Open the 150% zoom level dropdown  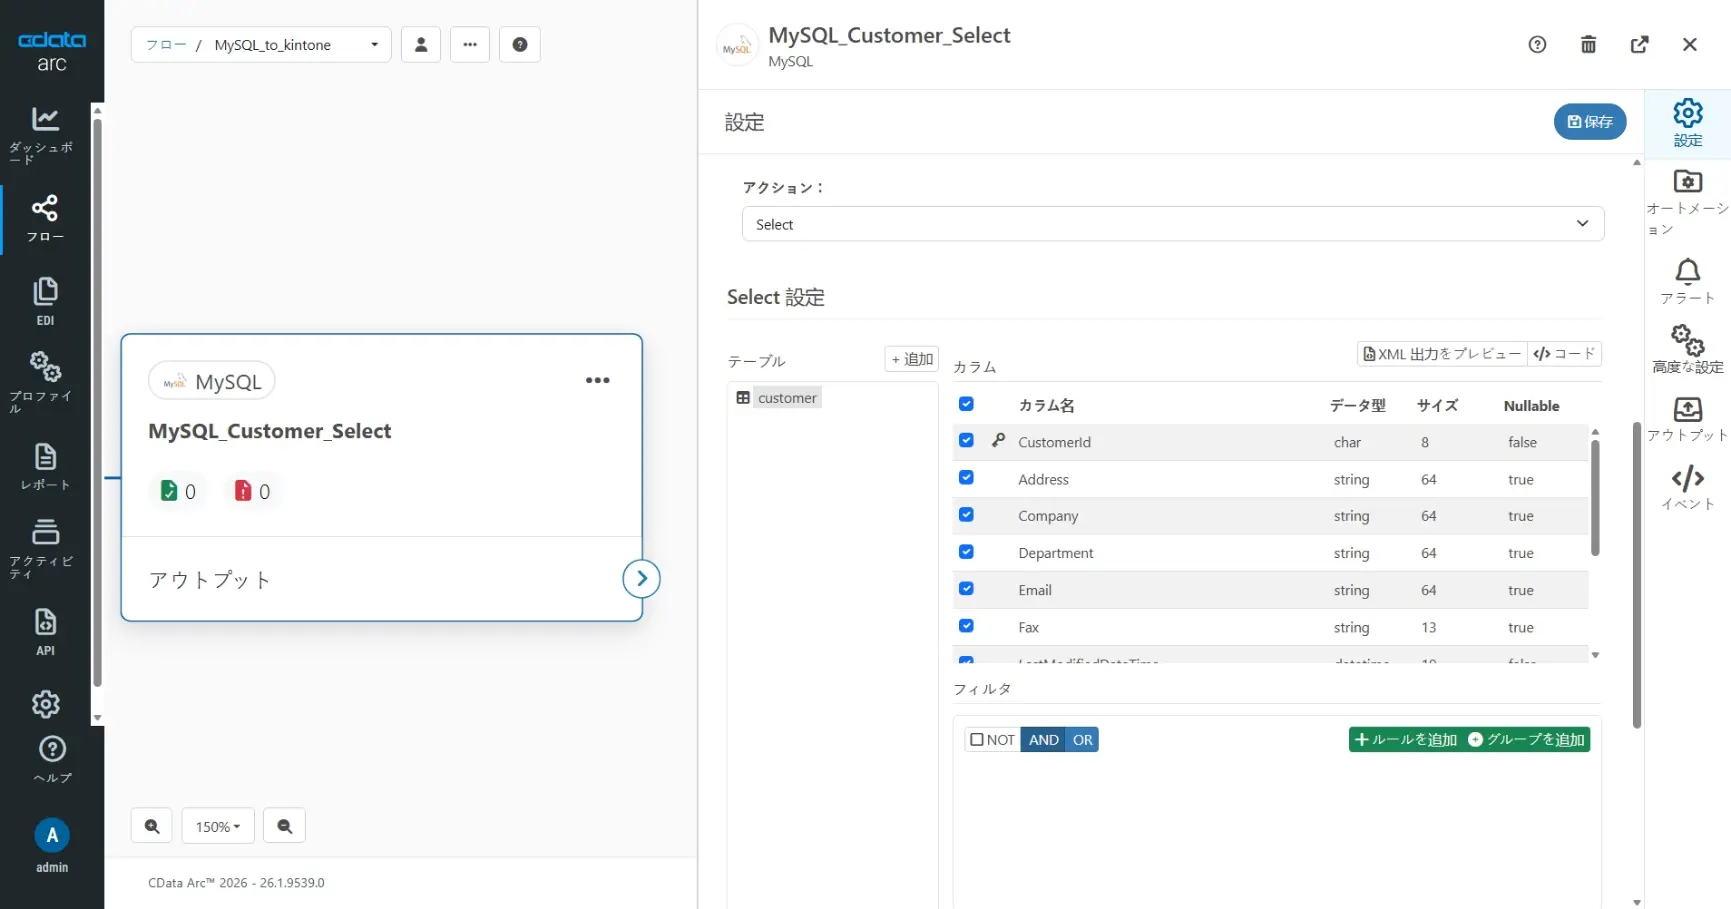(218, 826)
